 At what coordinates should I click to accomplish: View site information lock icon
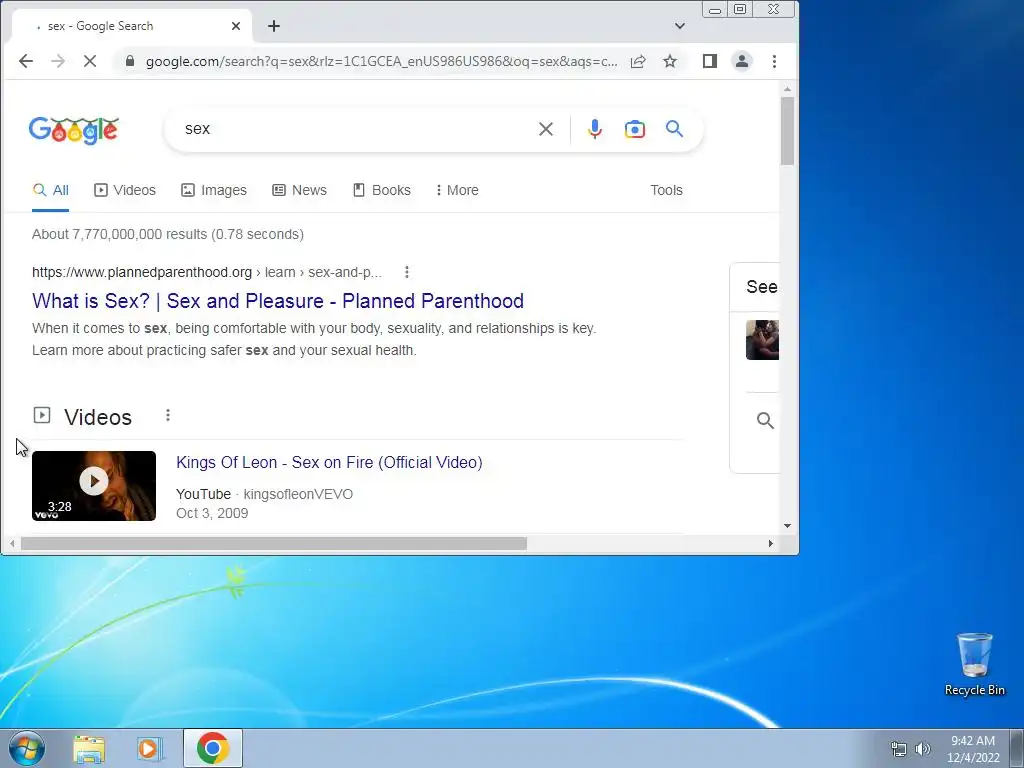130,61
